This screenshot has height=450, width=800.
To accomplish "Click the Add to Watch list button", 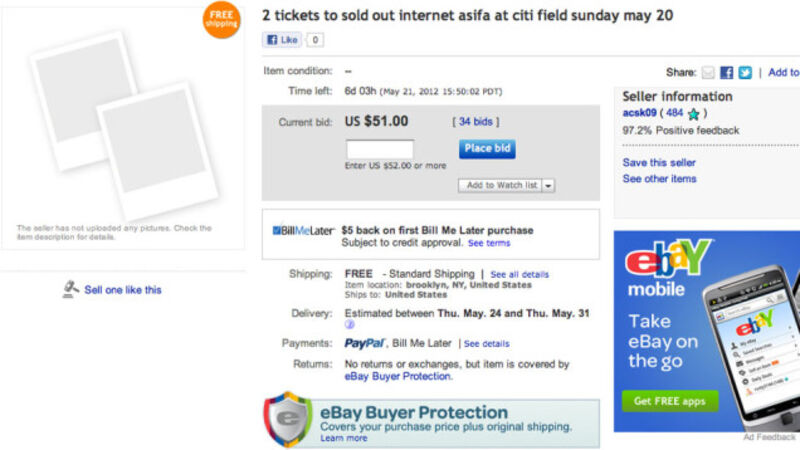I will click(501, 185).
